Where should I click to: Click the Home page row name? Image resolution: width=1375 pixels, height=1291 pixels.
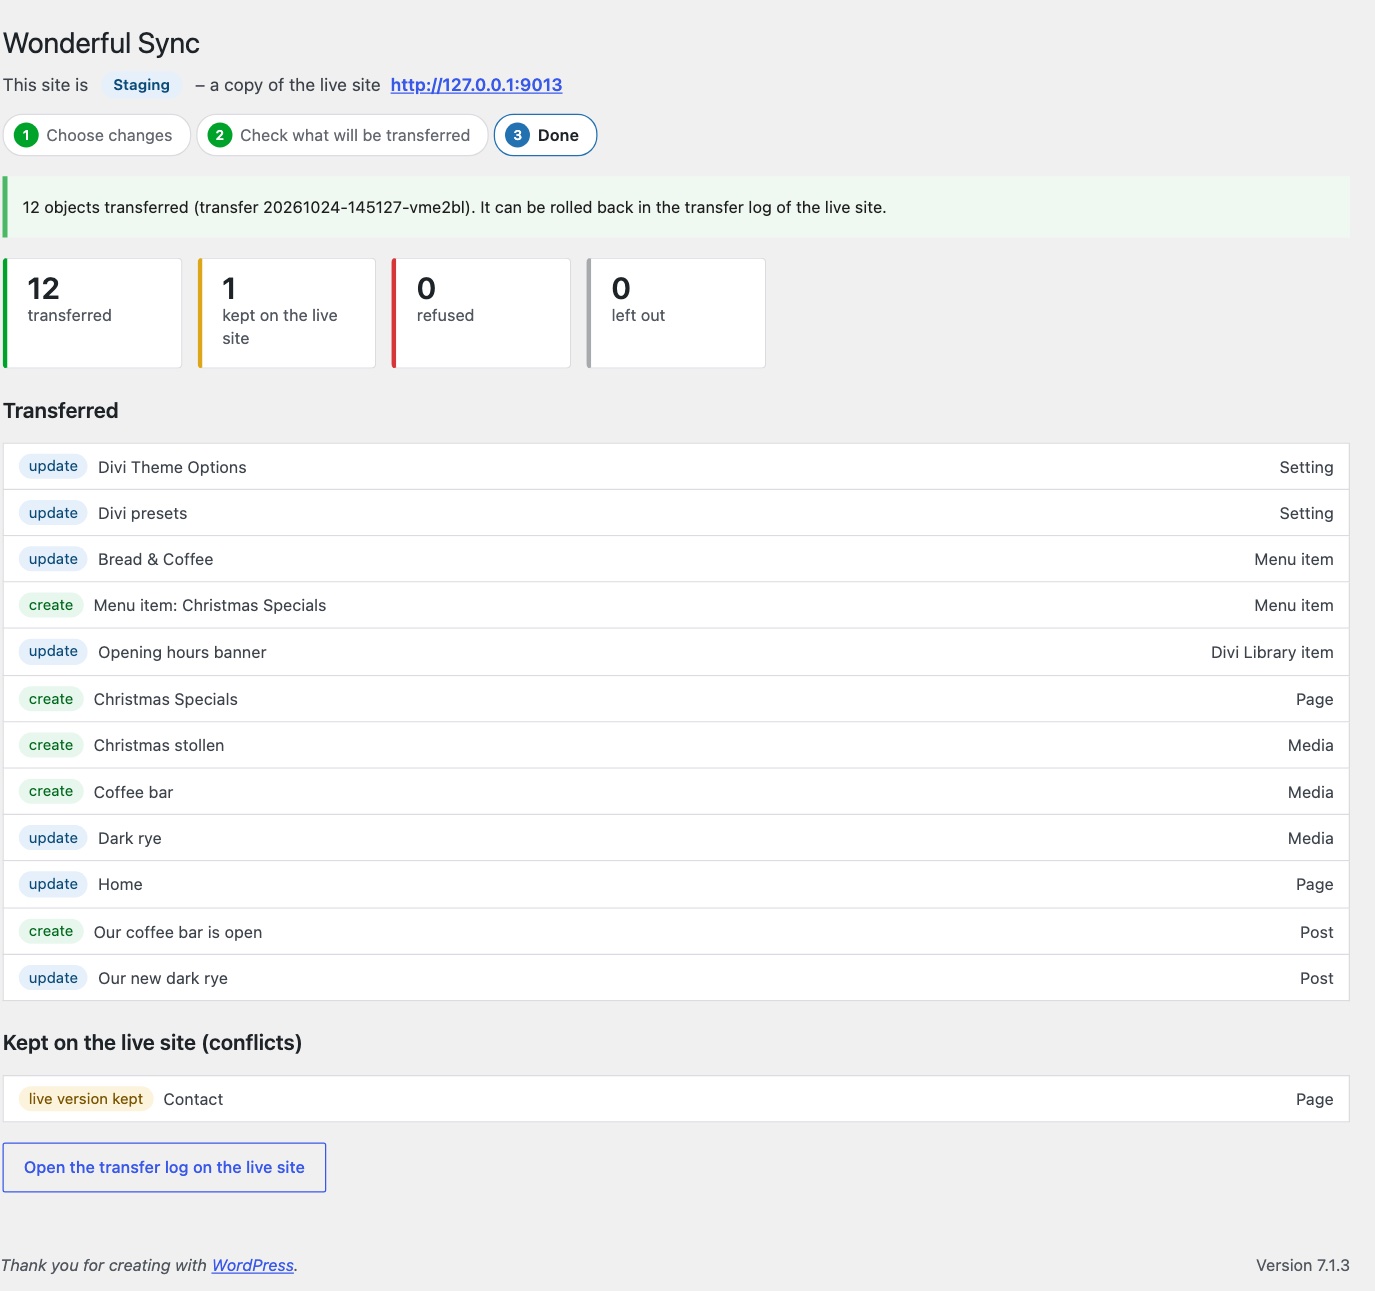coord(120,884)
